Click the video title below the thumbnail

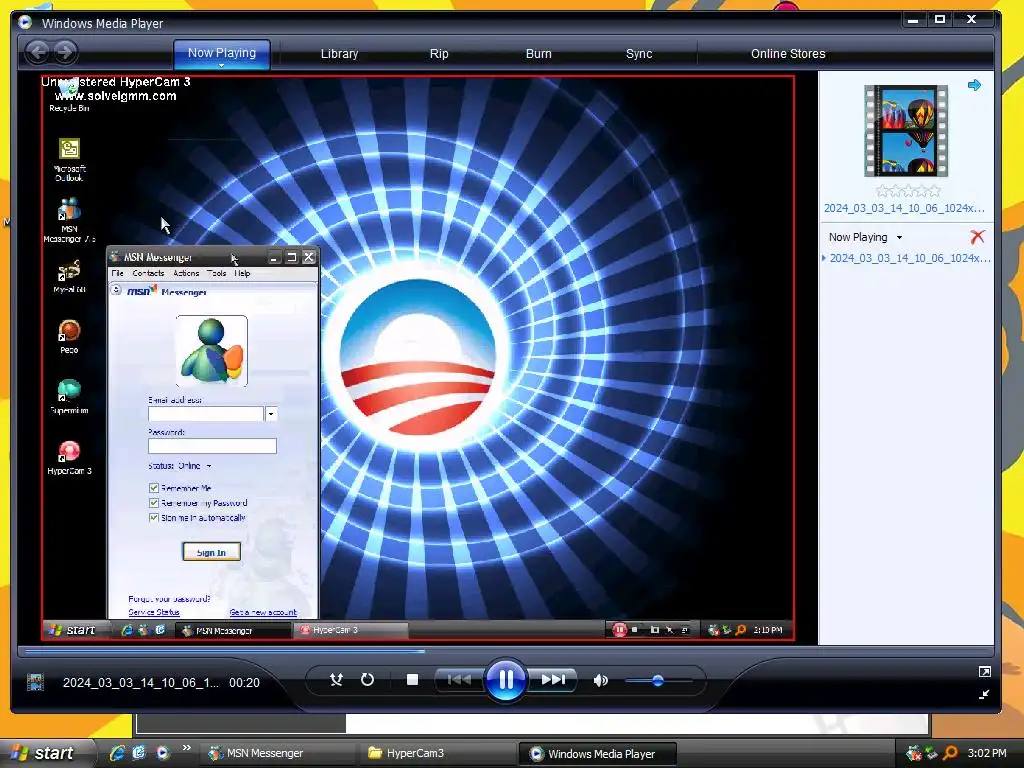pos(904,208)
